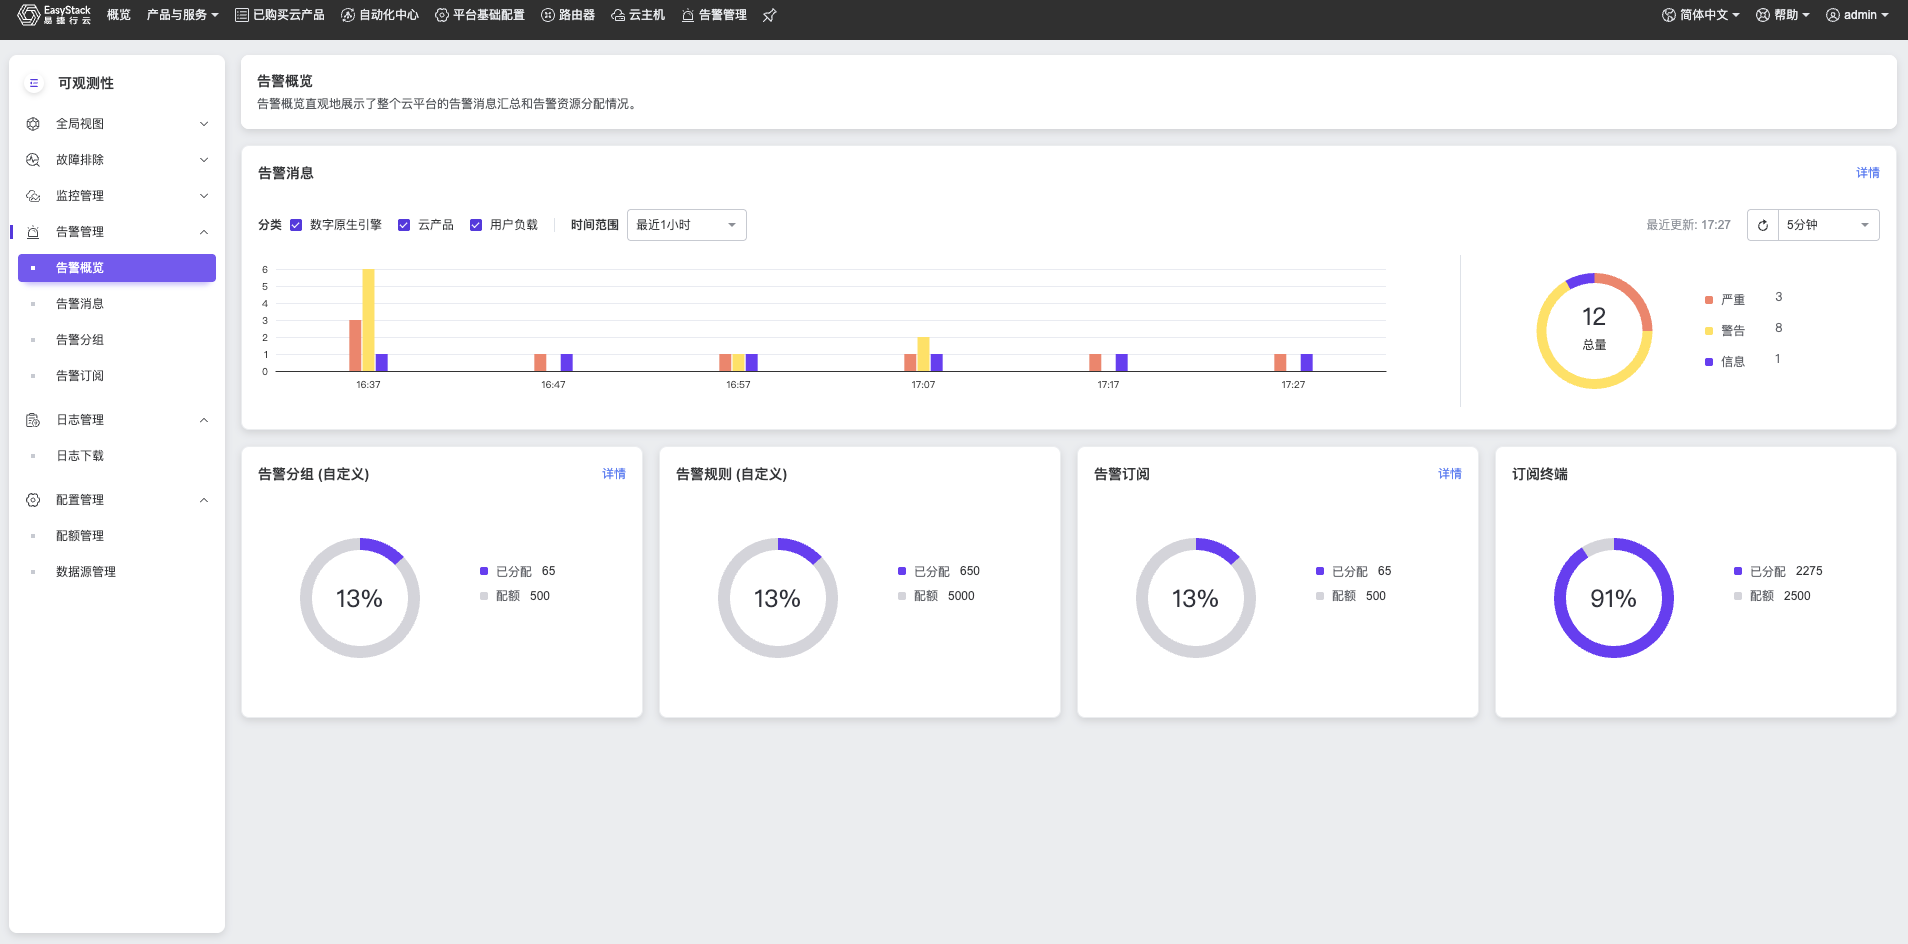Click the 严重 legend swatch

click(x=1709, y=300)
